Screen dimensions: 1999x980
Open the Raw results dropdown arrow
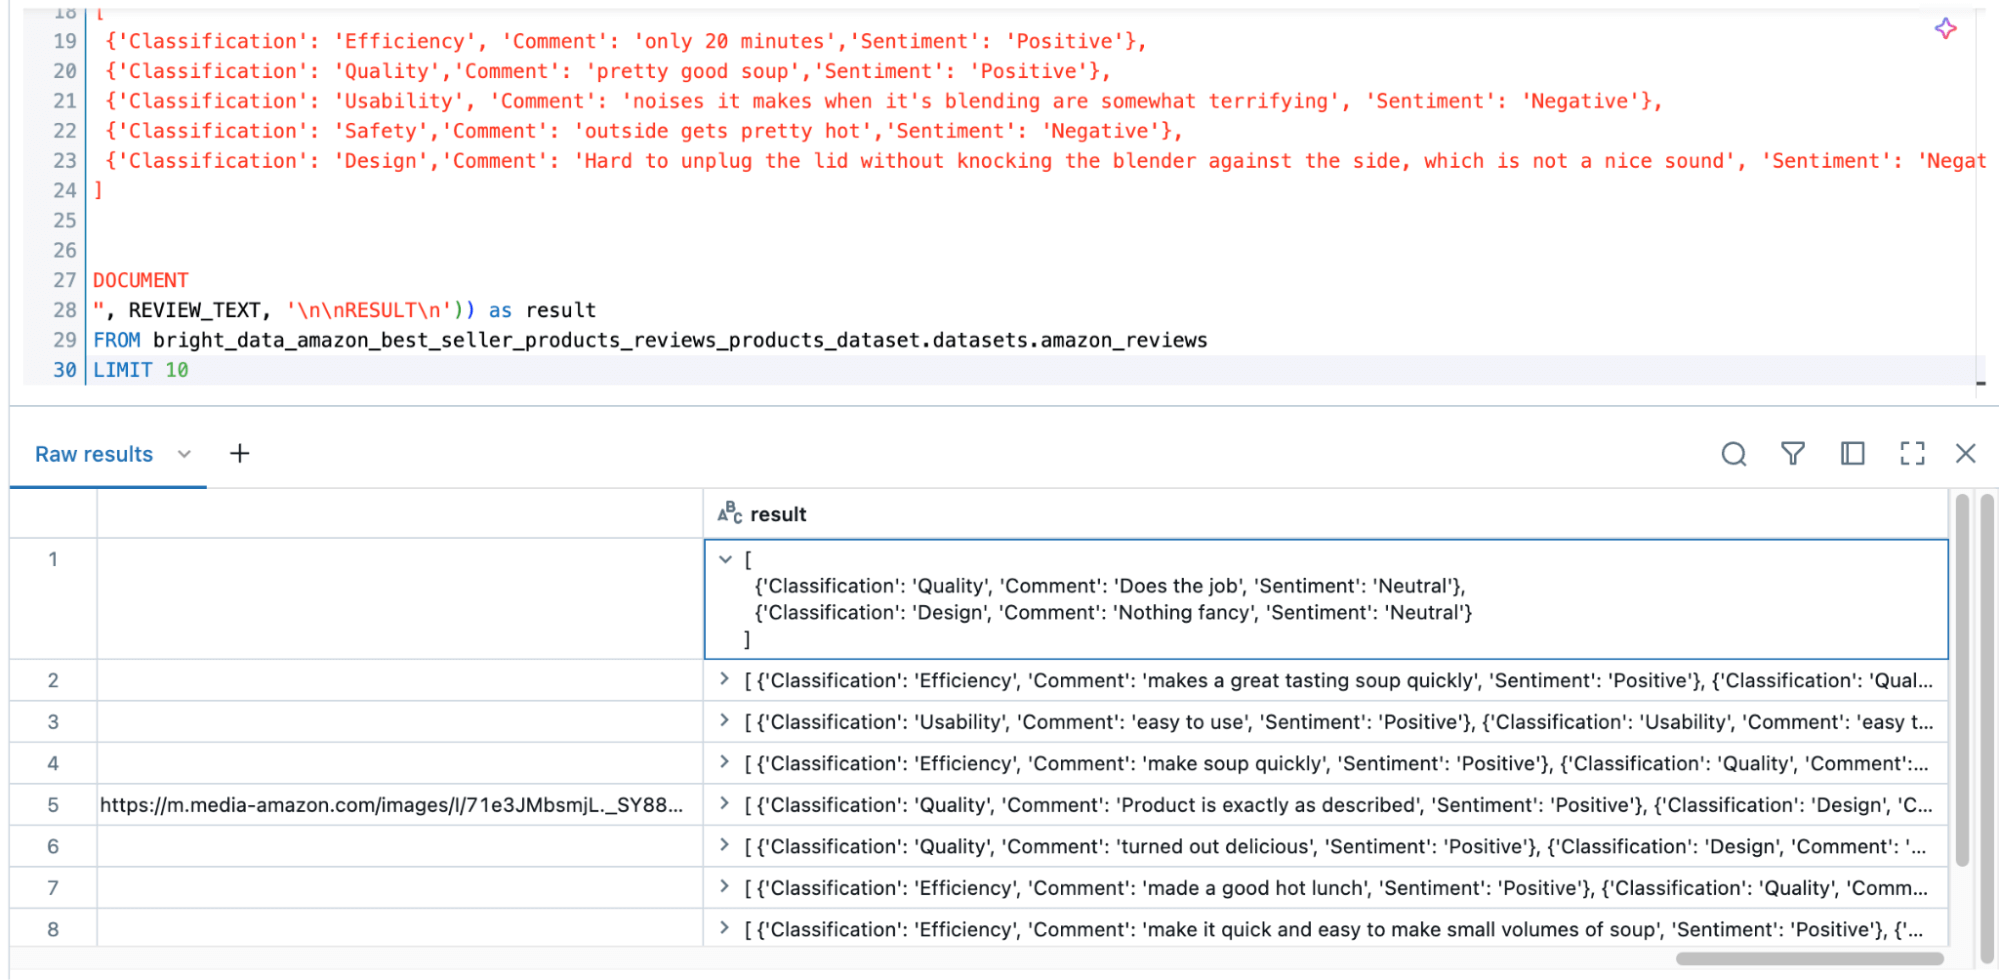[184, 454]
